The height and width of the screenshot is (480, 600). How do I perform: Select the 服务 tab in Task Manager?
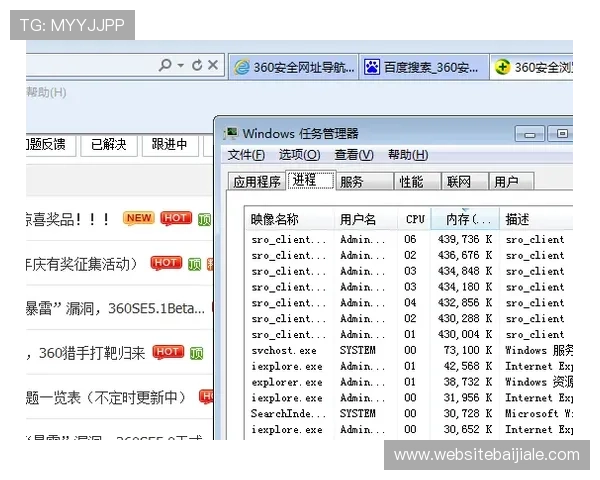tap(351, 181)
